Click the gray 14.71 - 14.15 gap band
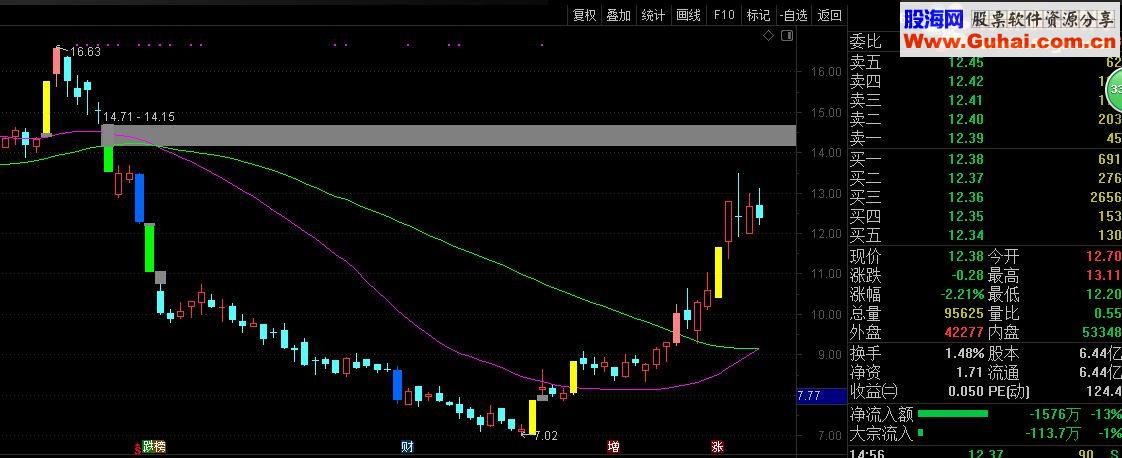This screenshot has width=1122, height=458. (449, 135)
